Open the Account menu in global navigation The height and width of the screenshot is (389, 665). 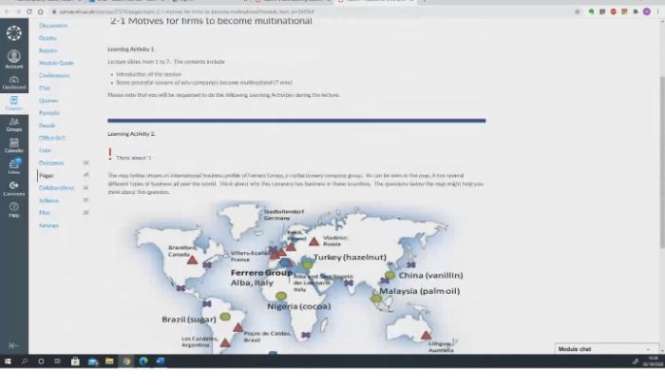[14, 59]
